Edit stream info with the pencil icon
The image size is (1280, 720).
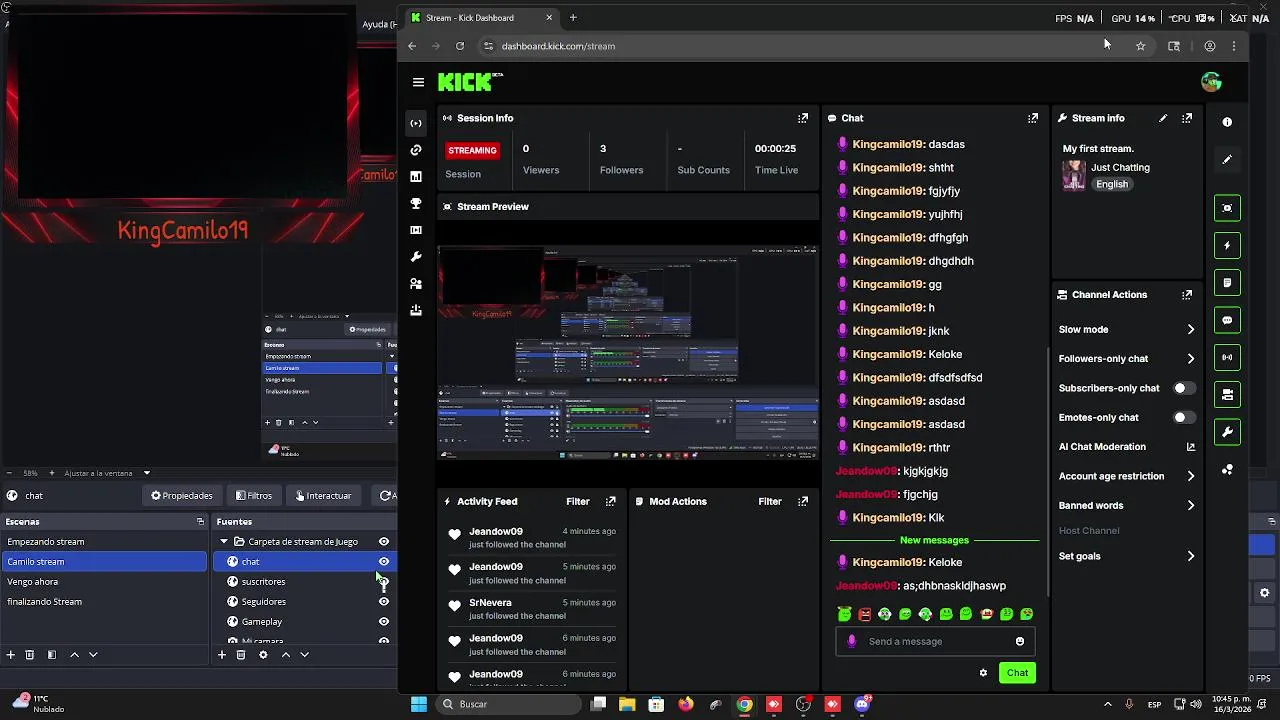pyautogui.click(x=1163, y=118)
